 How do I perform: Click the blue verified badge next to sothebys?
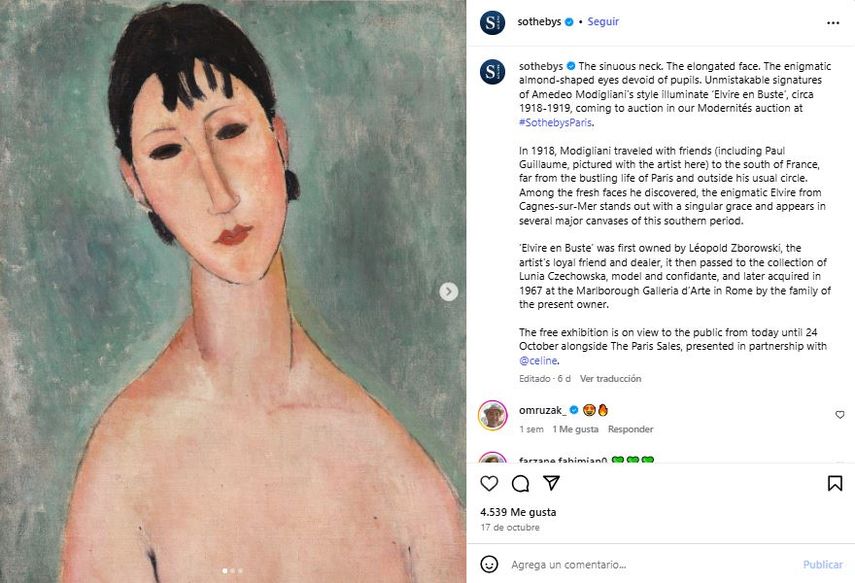[x=568, y=20]
